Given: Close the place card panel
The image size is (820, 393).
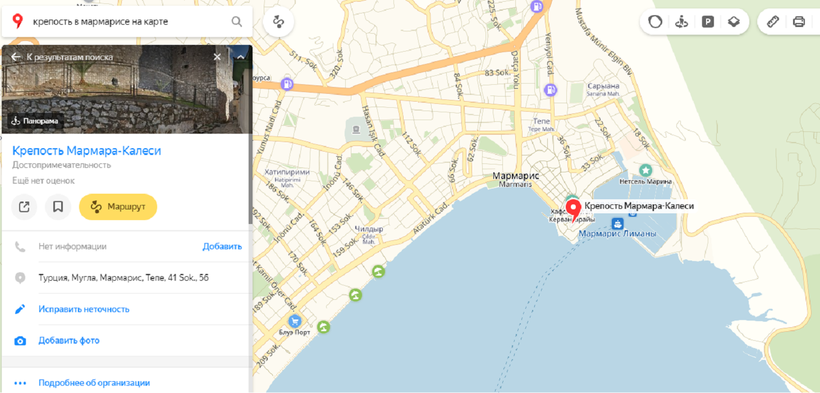Looking at the screenshot, I should click(218, 57).
